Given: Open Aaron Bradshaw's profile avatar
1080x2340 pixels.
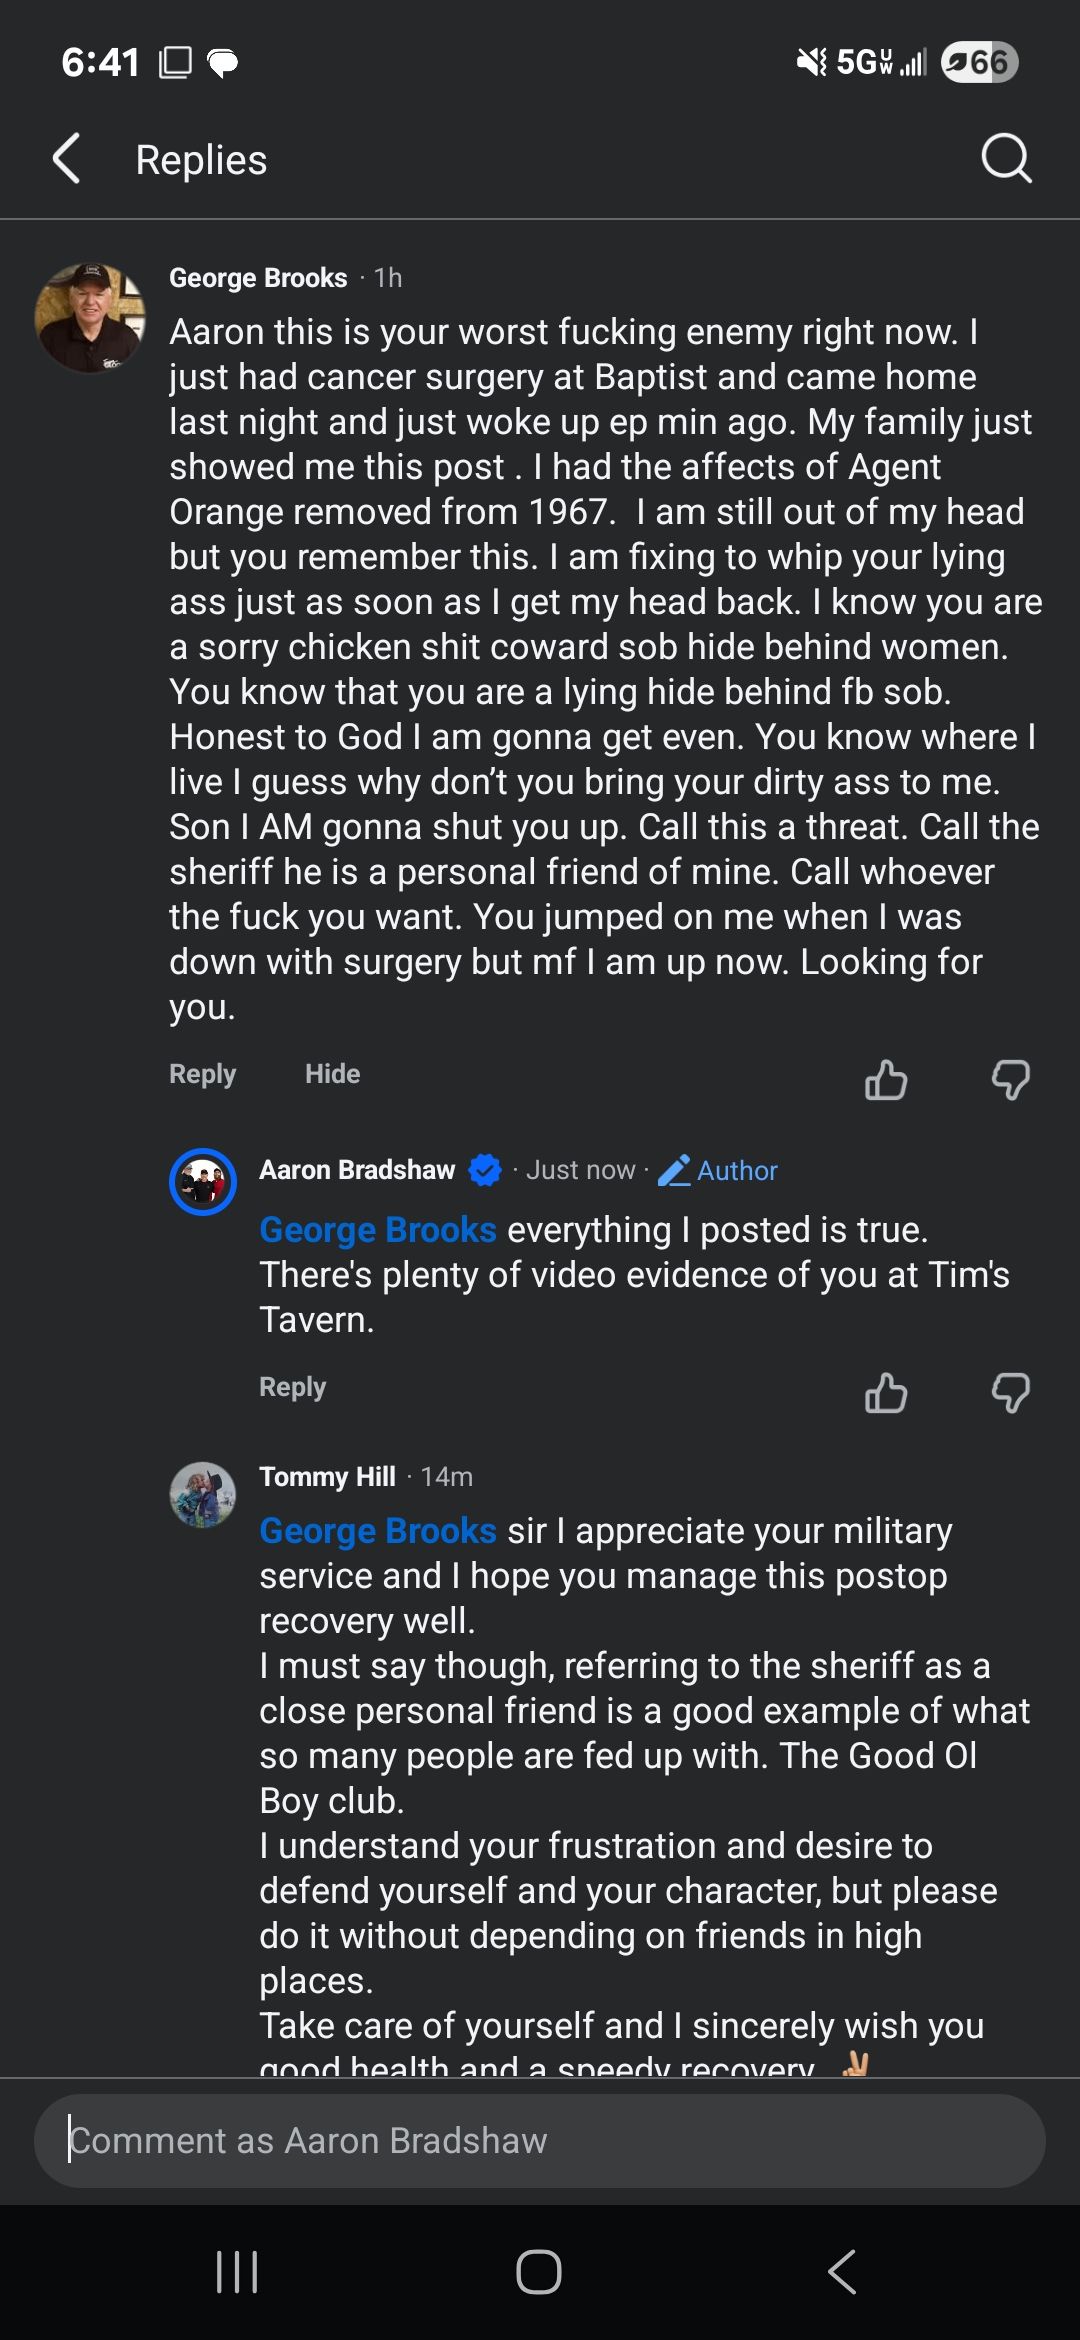Looking at the screenshot, I should [203, 1182].
